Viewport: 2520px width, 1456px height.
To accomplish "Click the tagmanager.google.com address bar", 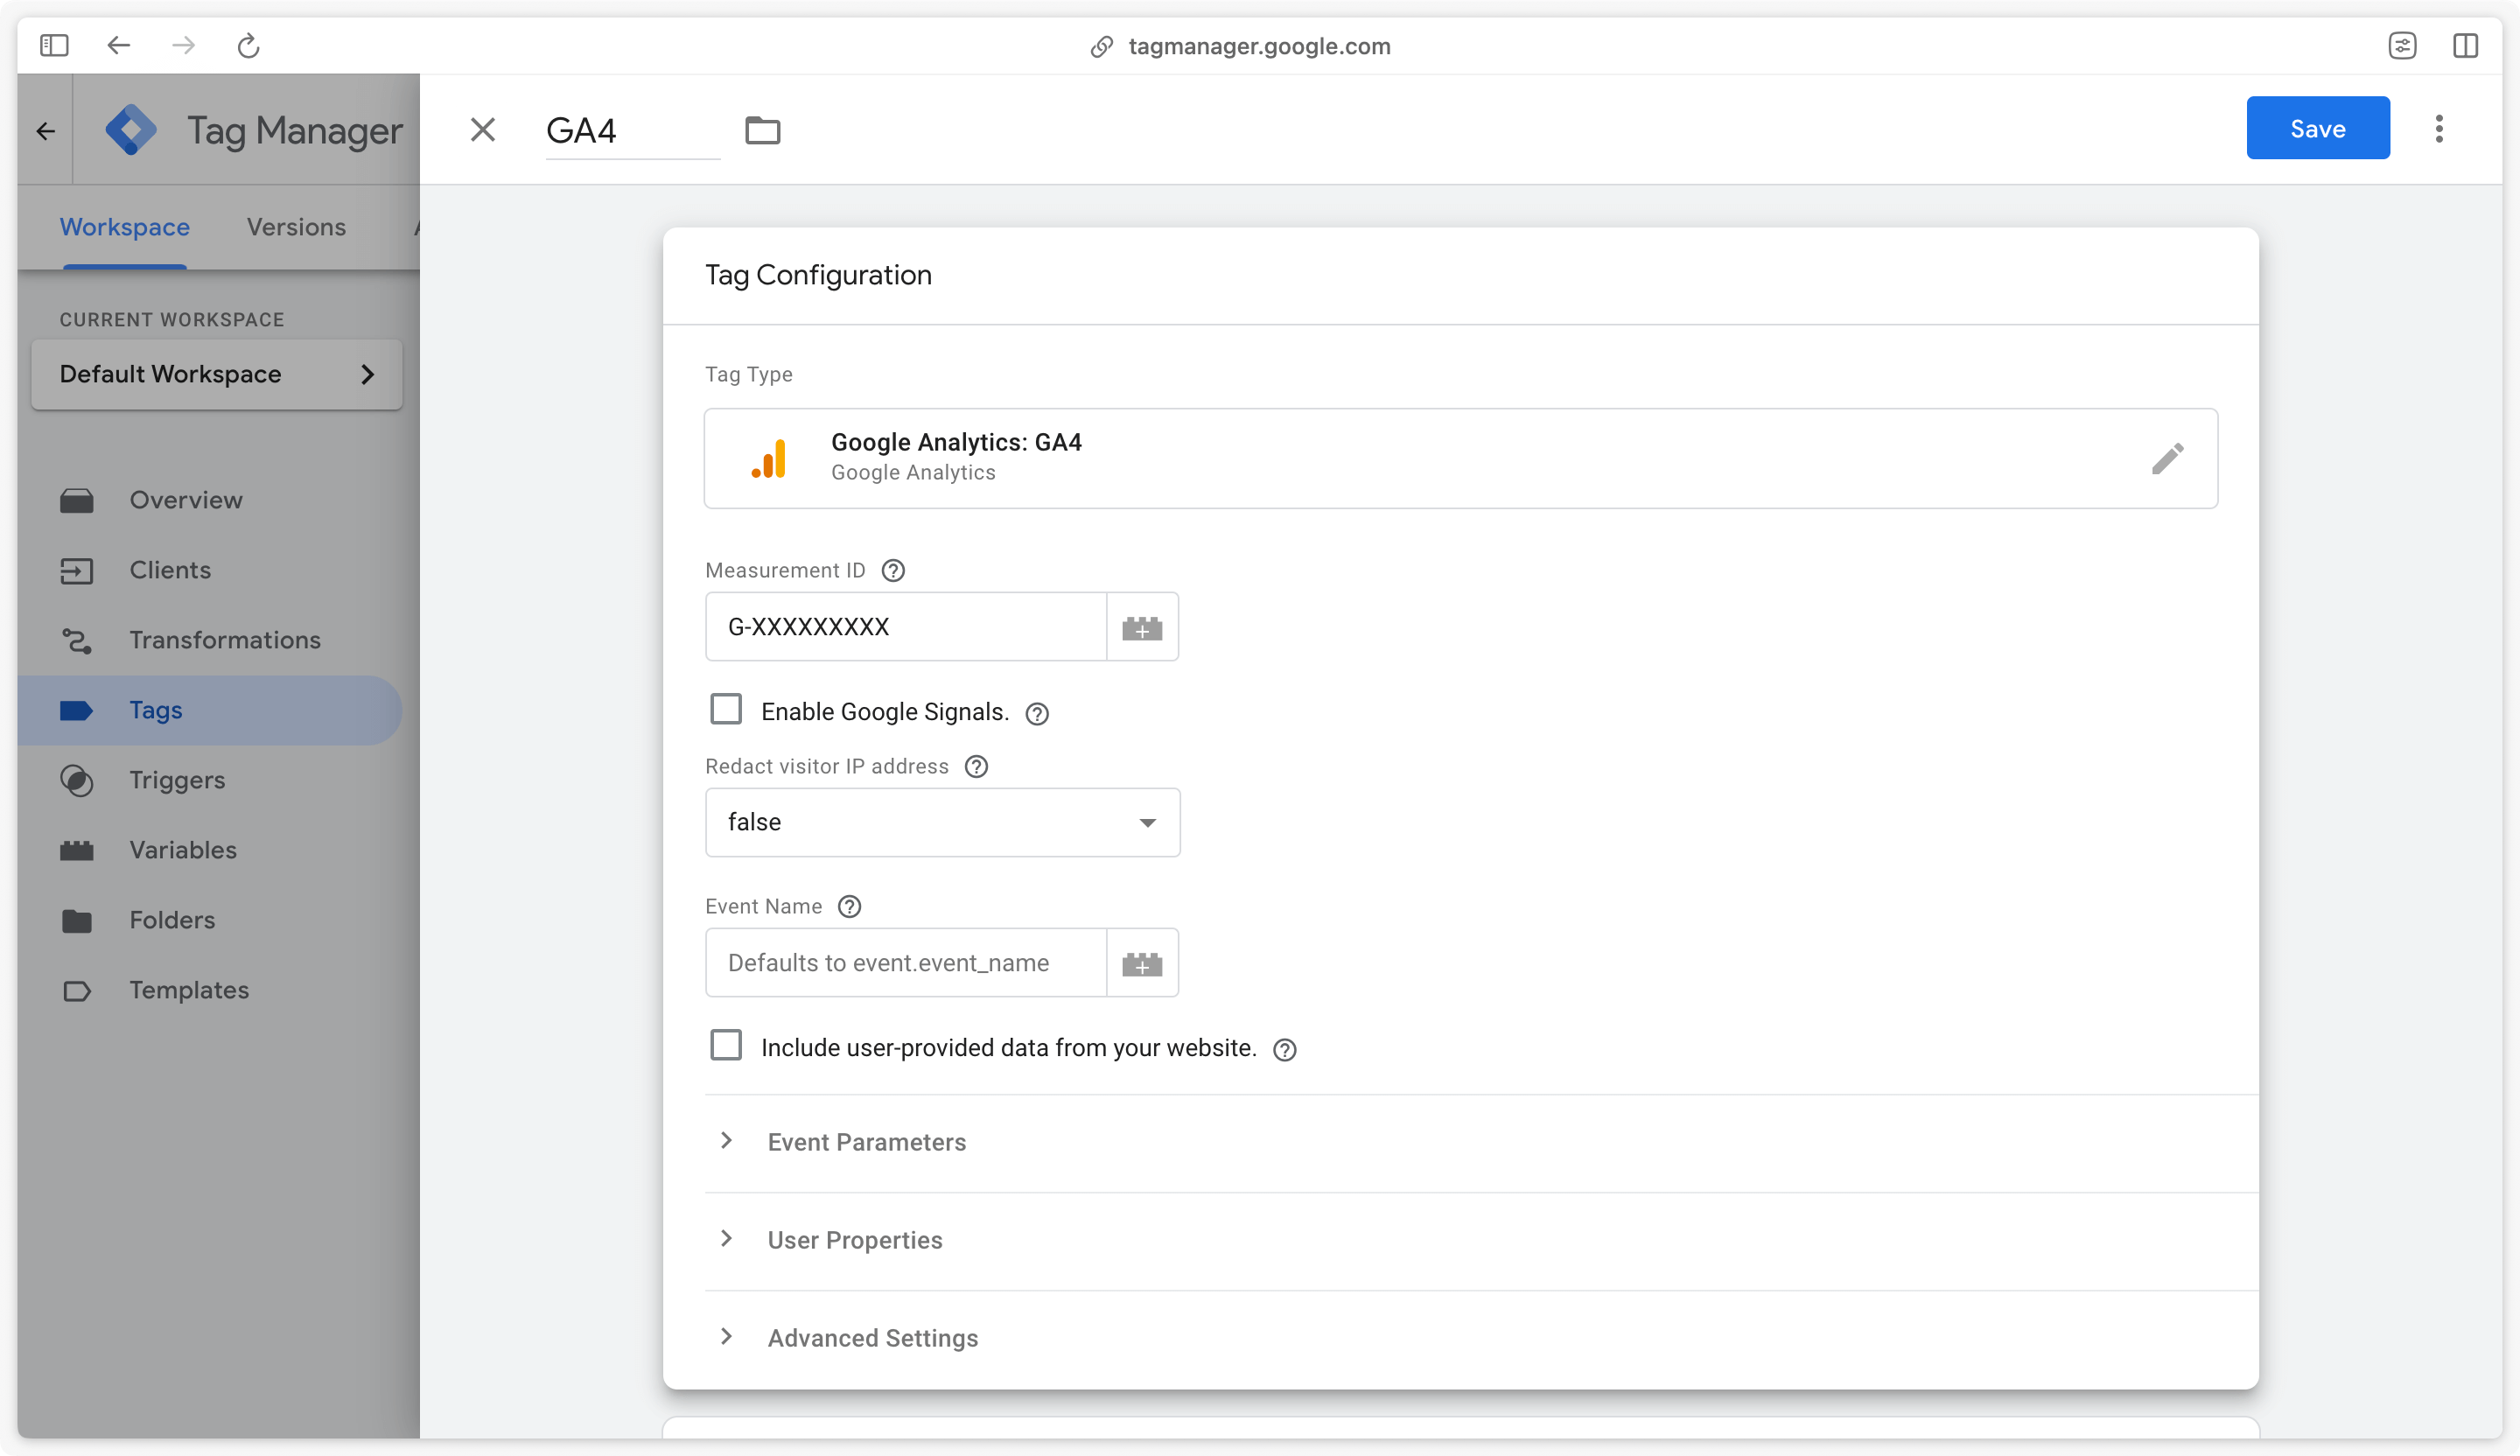I will (1240, 46).
